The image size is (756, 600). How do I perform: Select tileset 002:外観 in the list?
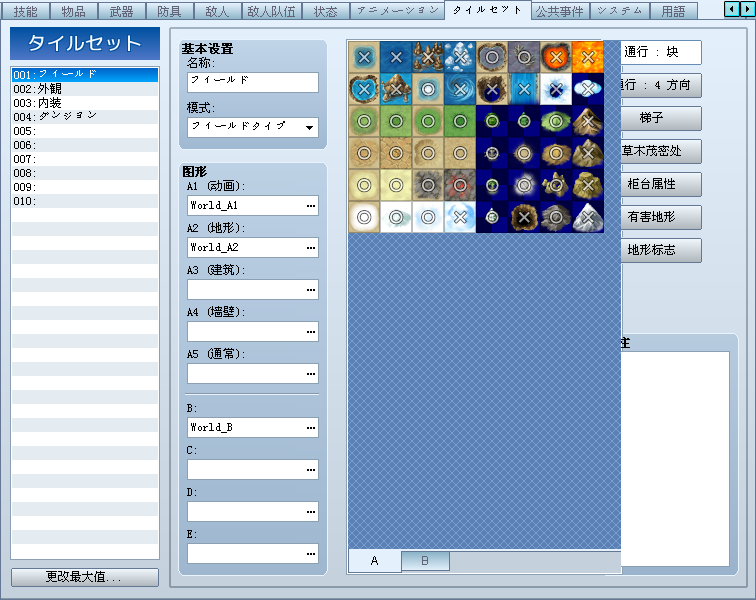pos(85,89)
